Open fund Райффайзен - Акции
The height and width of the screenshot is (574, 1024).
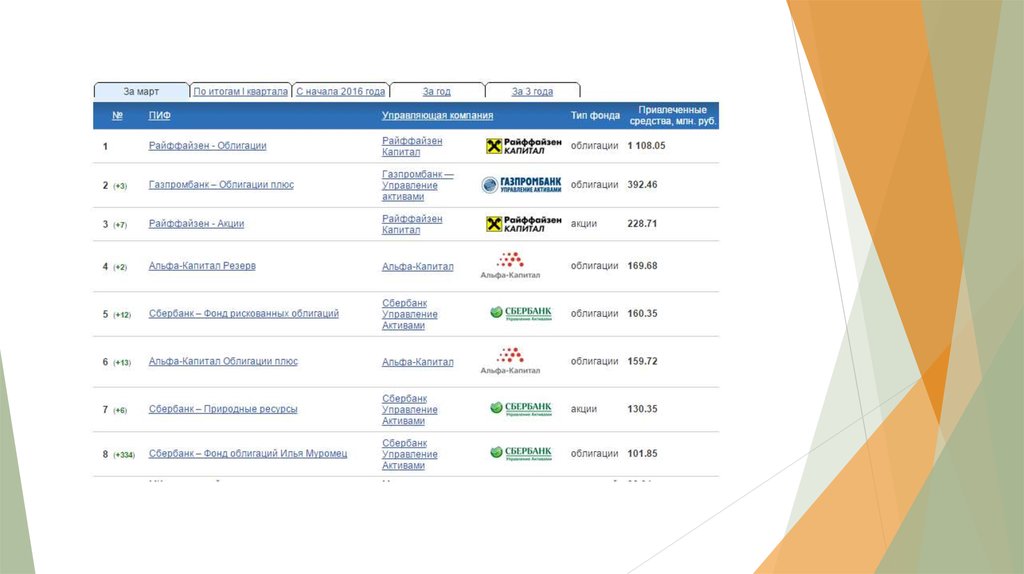click(196, 223)
